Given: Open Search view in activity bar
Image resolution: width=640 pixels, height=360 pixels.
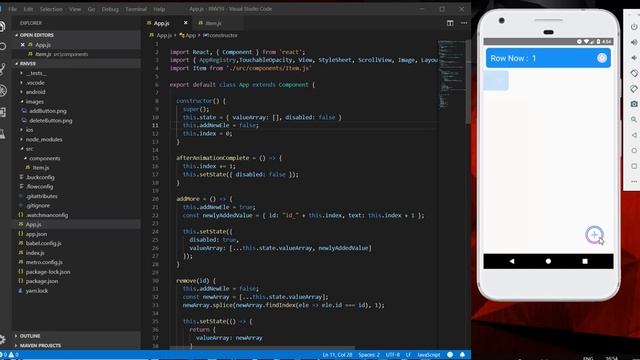Looking at the screenshot, I should click(2, 46).
